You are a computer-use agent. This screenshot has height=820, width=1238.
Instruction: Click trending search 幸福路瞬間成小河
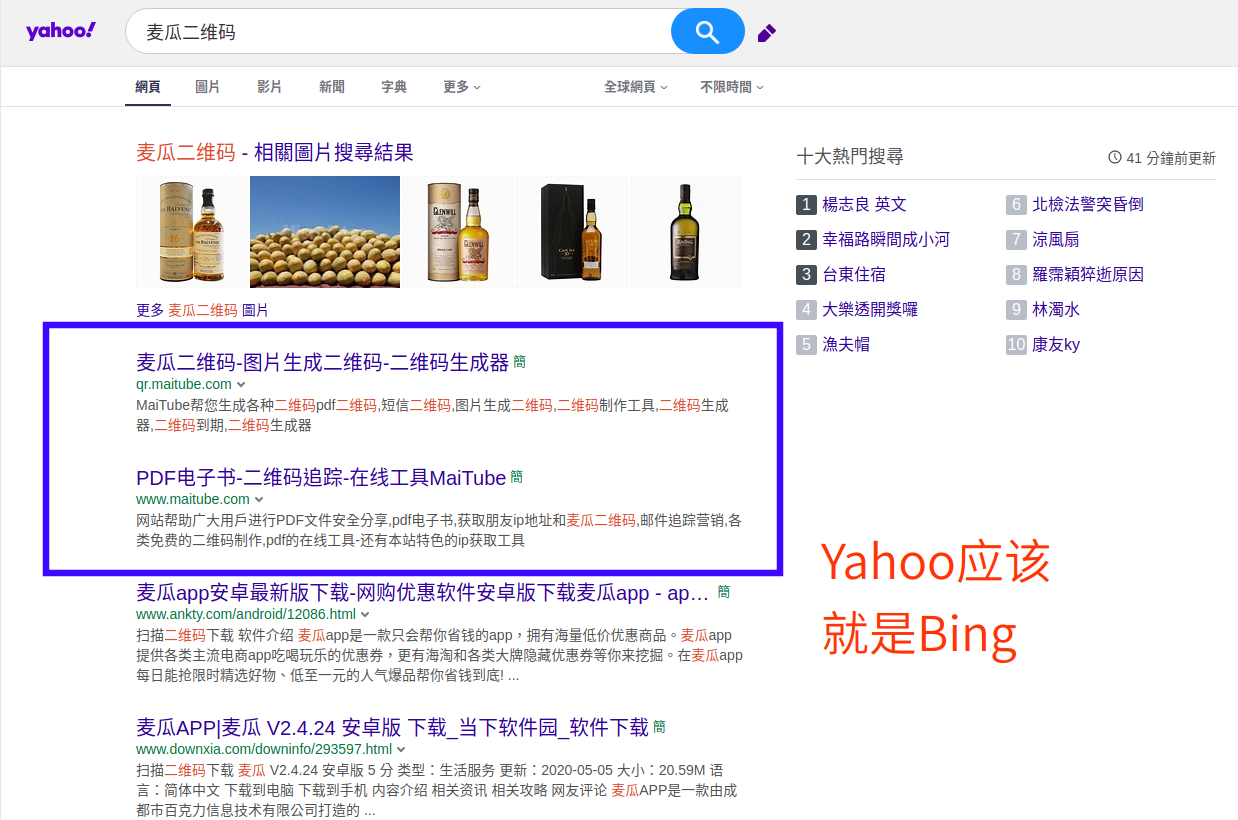pyautogui.click(x=886, y=240)
